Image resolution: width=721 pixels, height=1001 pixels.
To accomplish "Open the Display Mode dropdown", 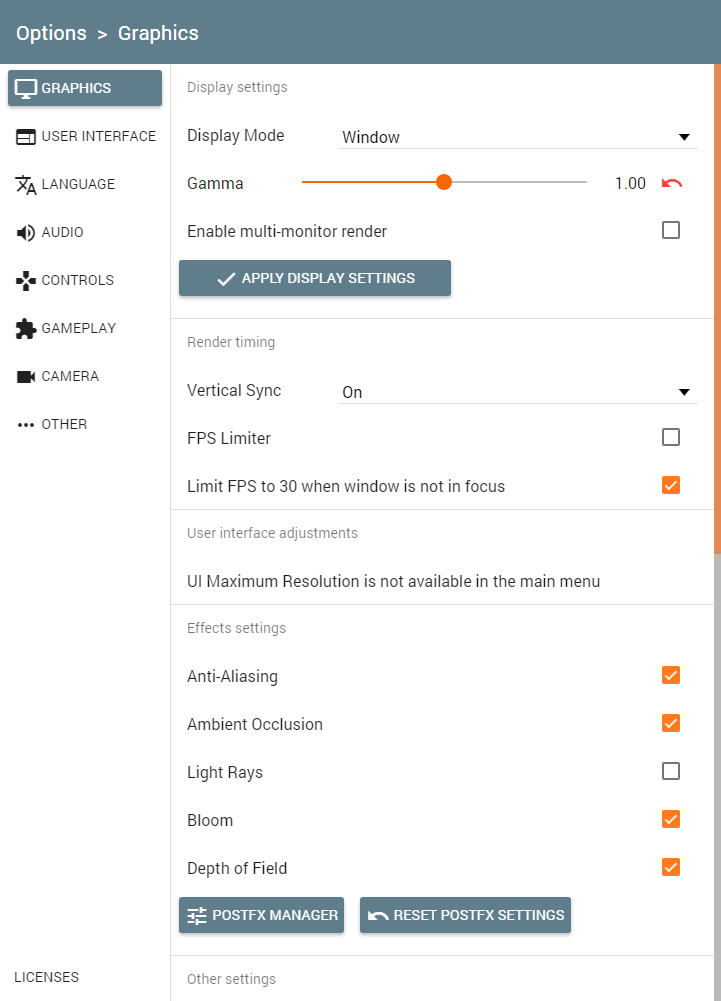I will pyautogui.click(x=519, y=137).
